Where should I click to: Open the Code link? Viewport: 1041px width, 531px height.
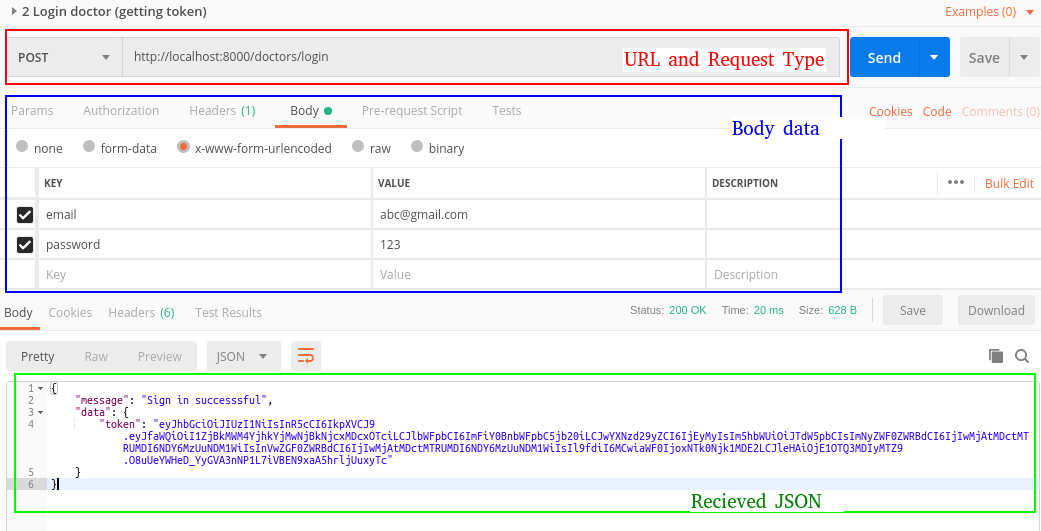(x=937, y=112)
